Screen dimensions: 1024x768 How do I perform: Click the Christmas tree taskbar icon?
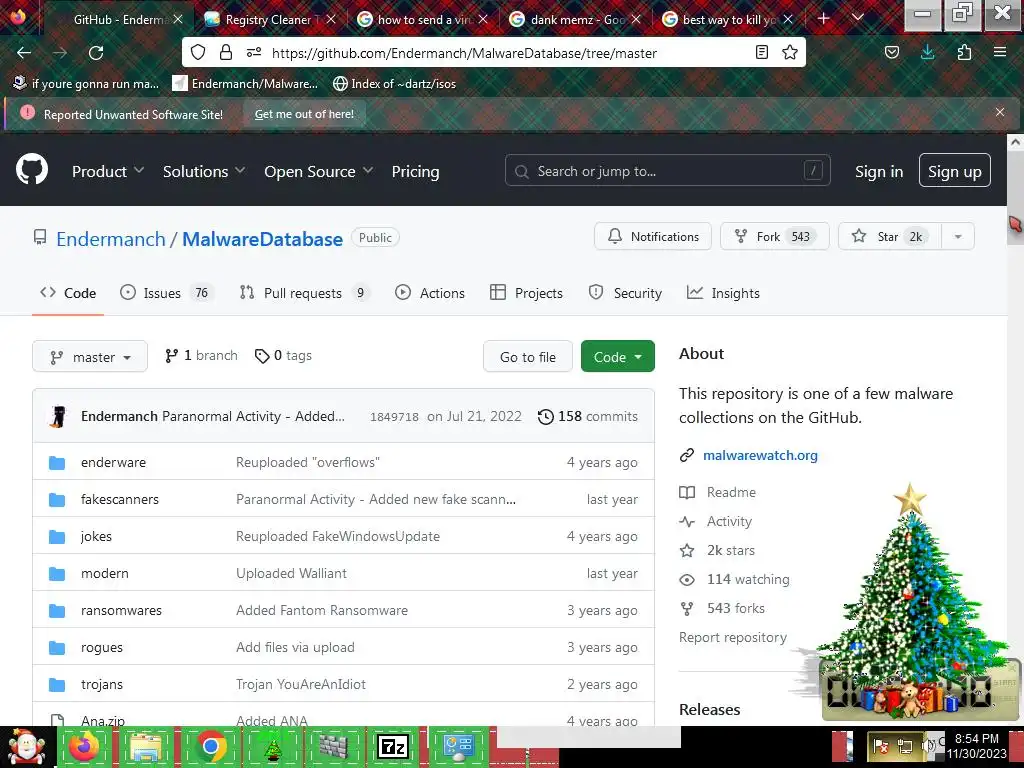[272, 747]
